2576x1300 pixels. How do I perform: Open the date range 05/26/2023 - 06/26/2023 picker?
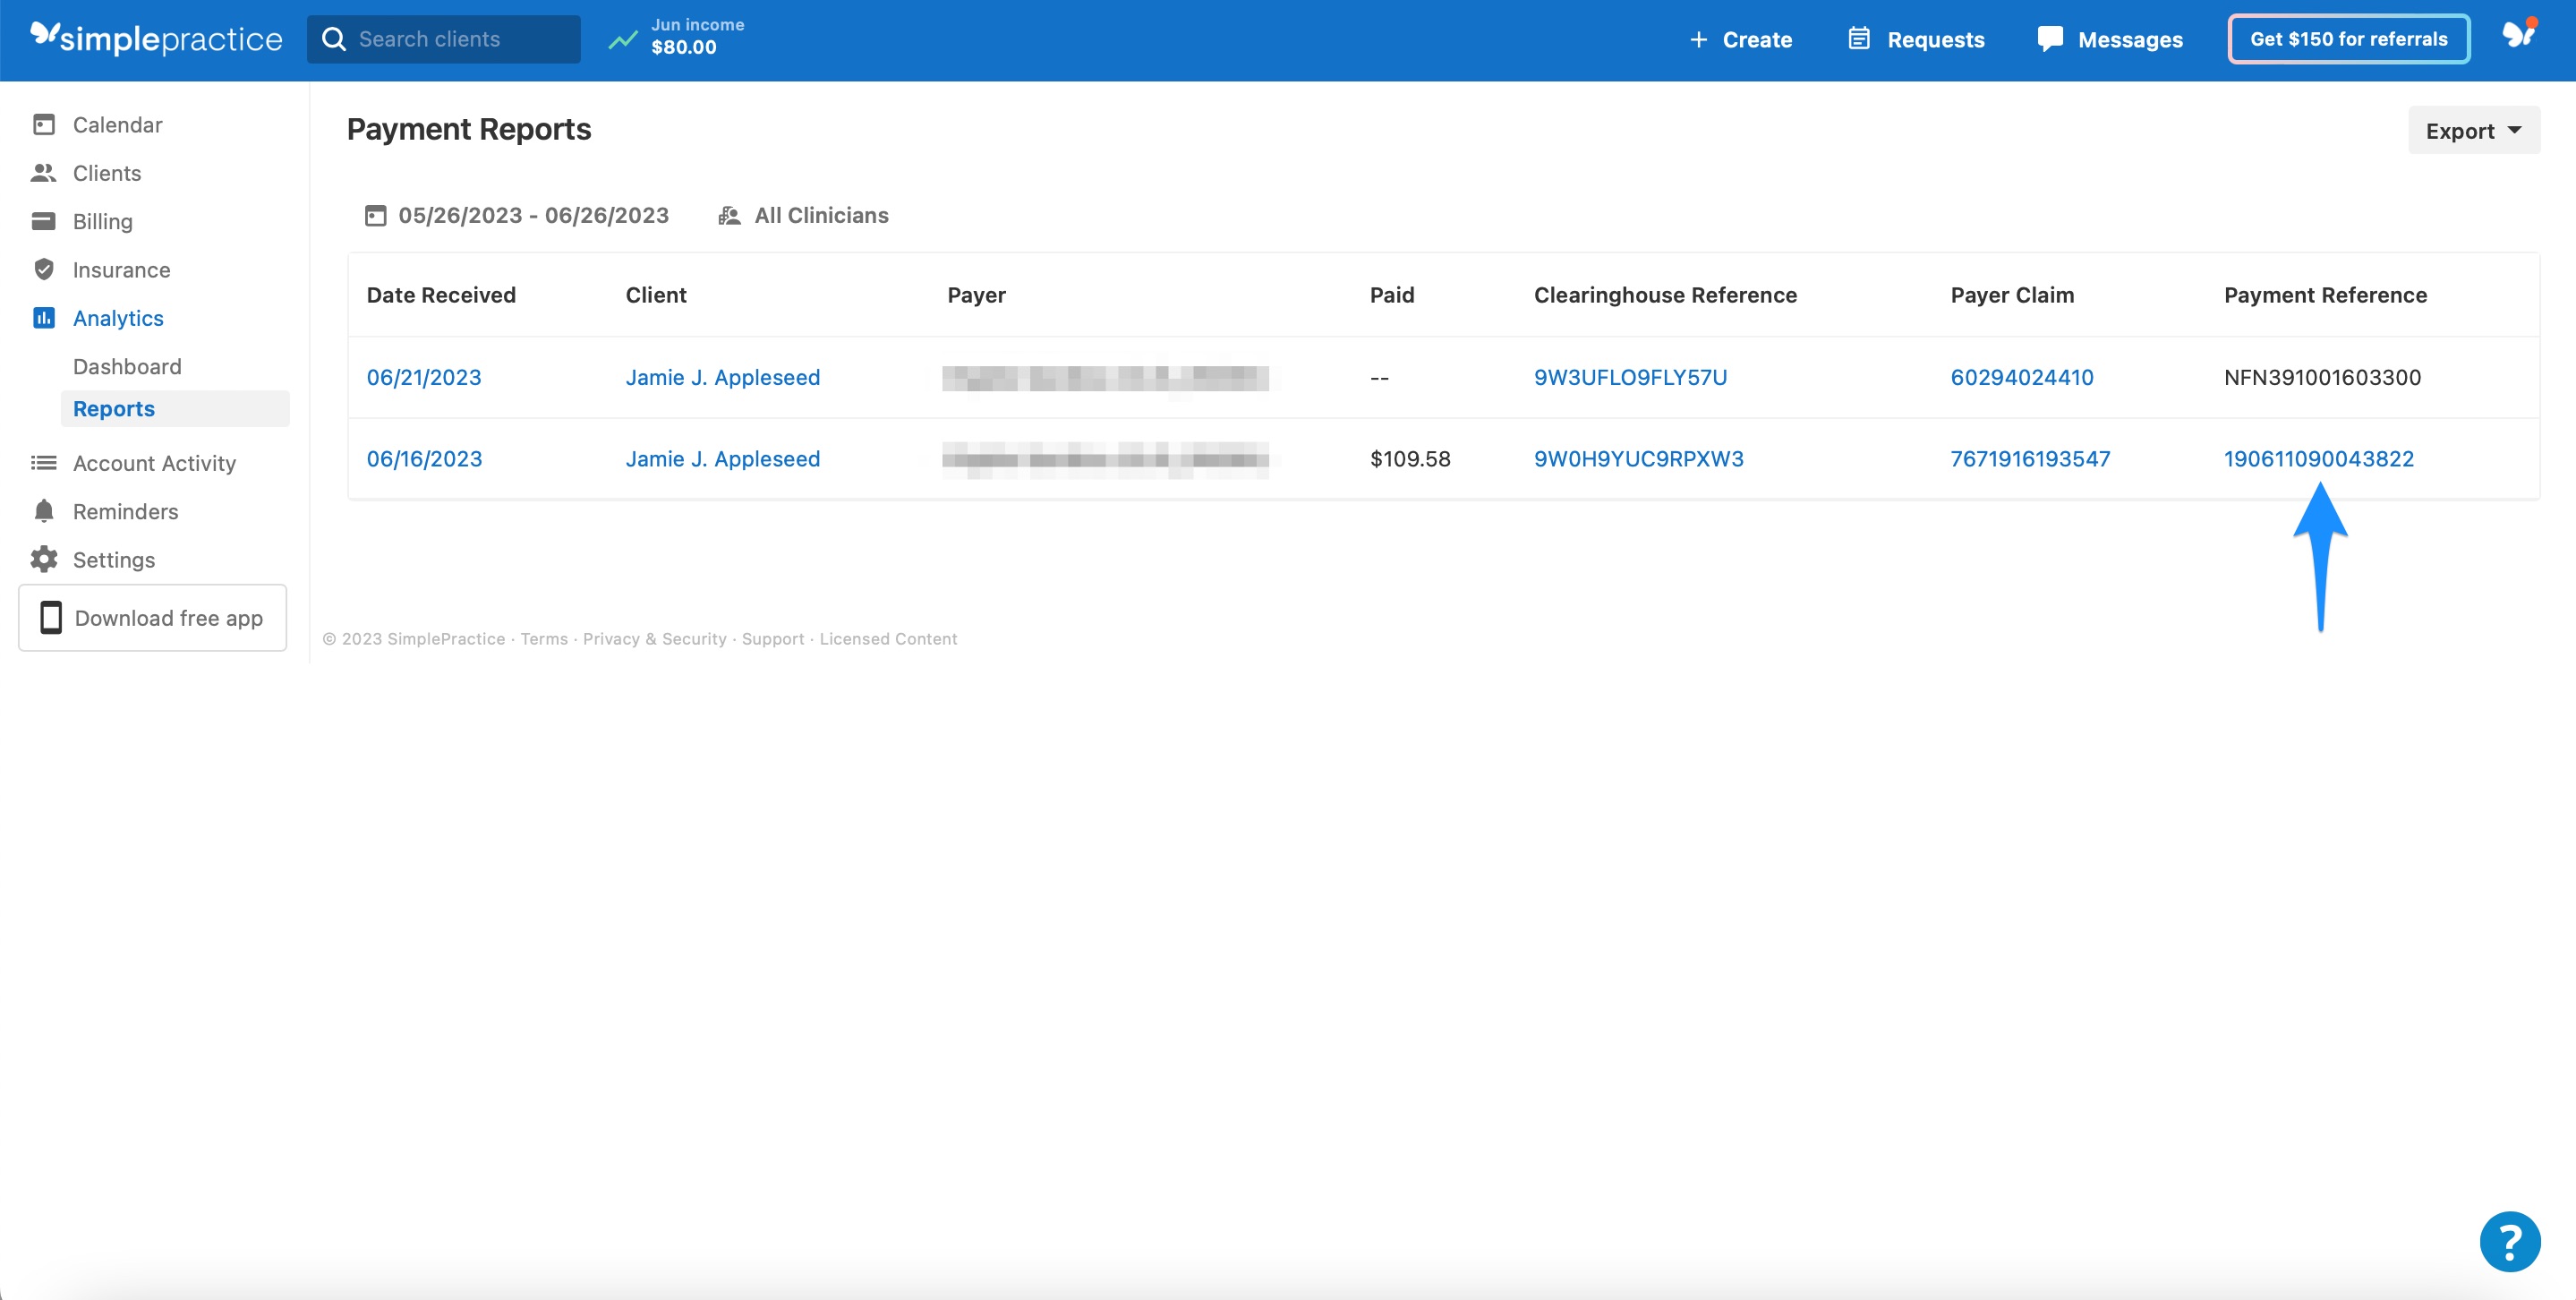click(533, 215)
